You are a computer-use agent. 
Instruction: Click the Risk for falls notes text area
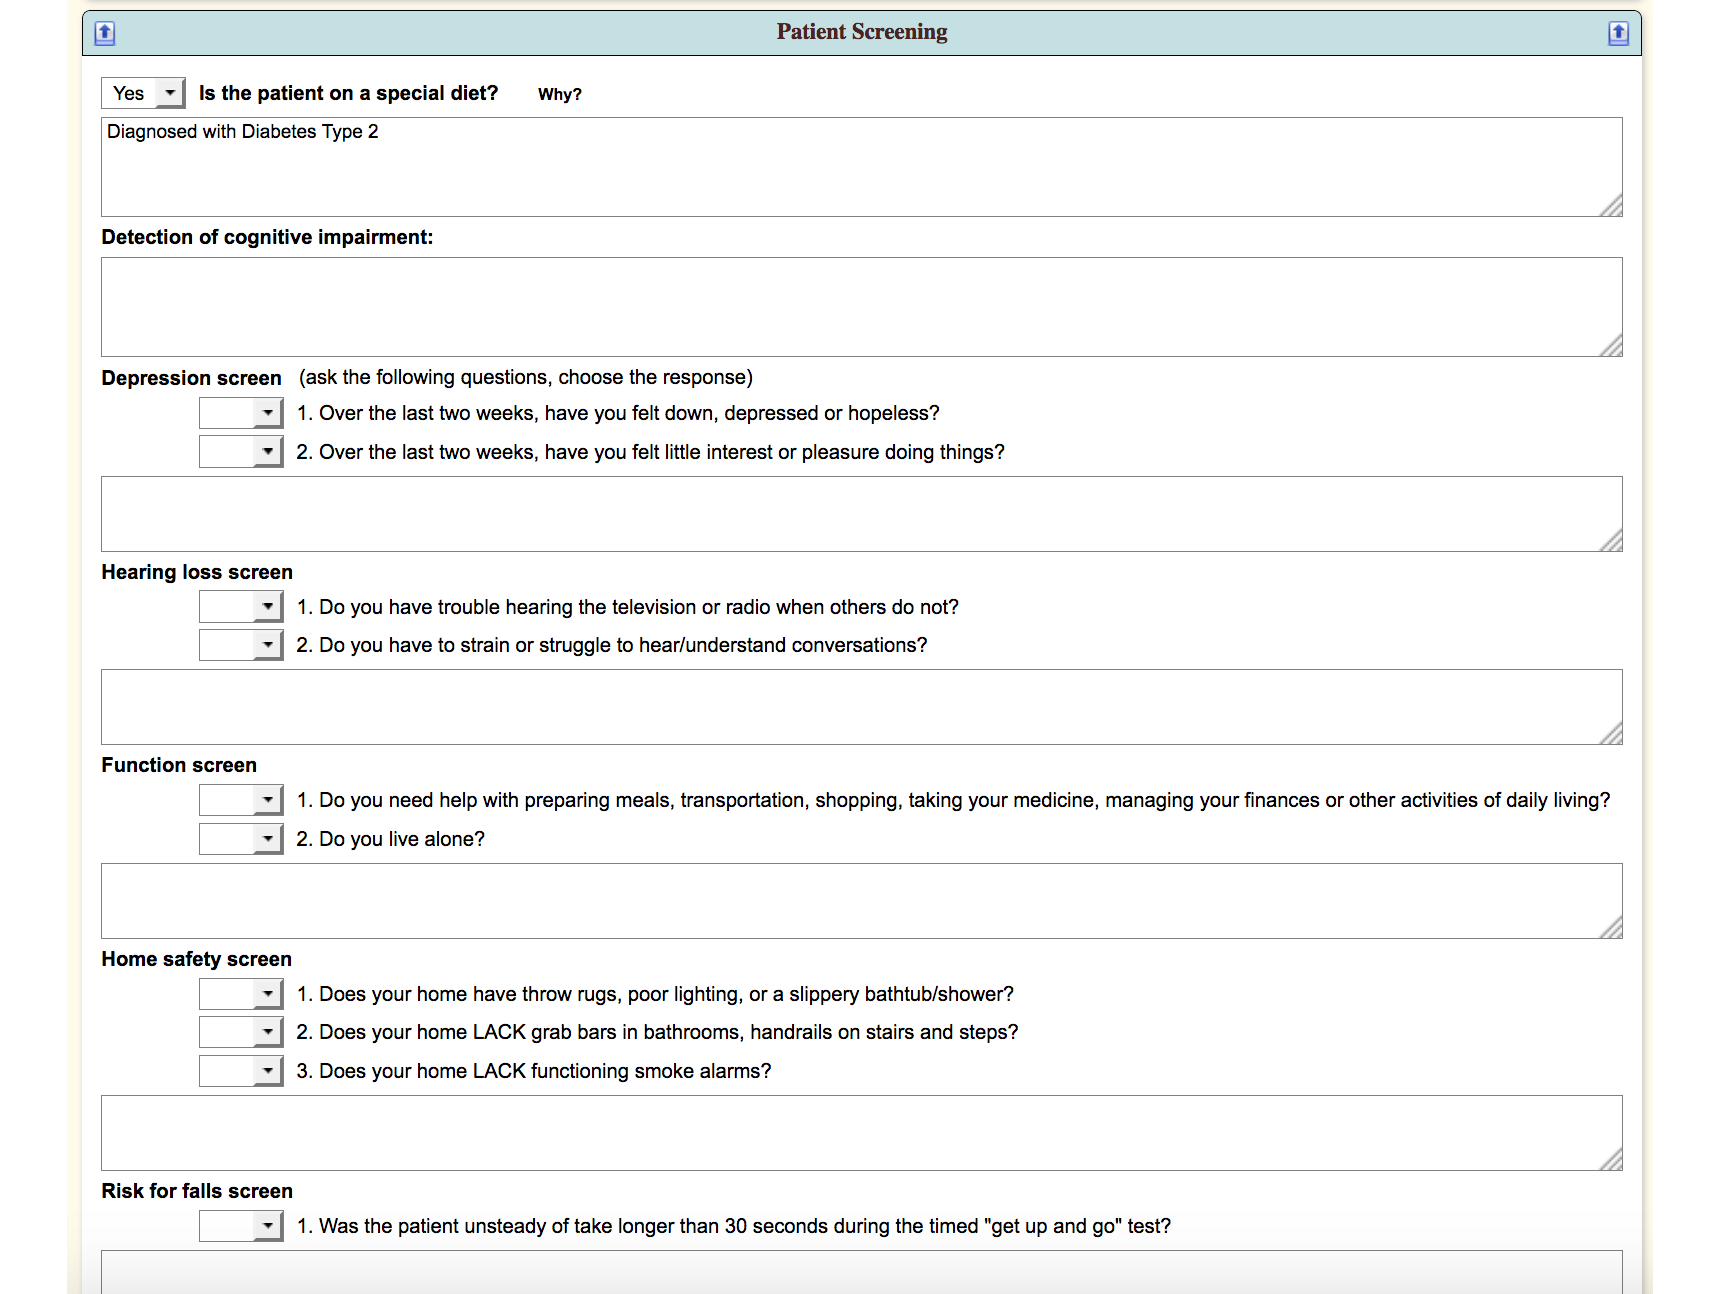coord(861,1272)
